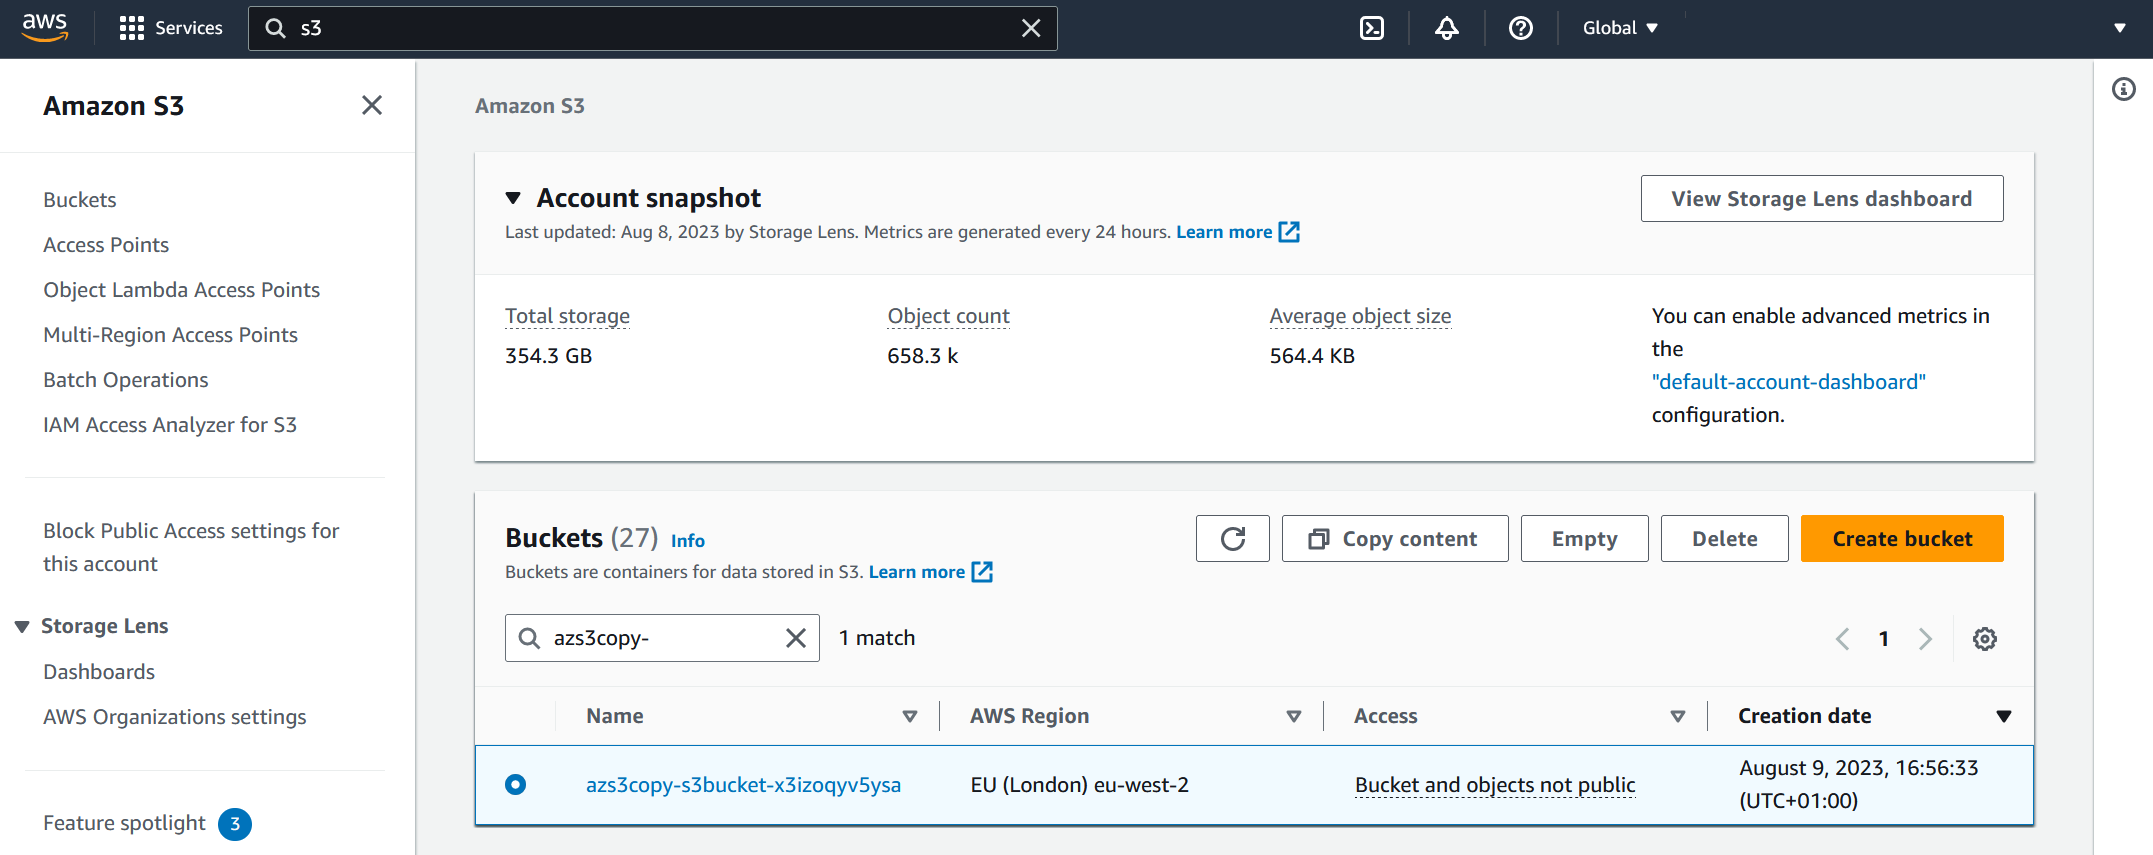
Task: Open the account menu arrow at top right
Action: (x=2120, y=28)
